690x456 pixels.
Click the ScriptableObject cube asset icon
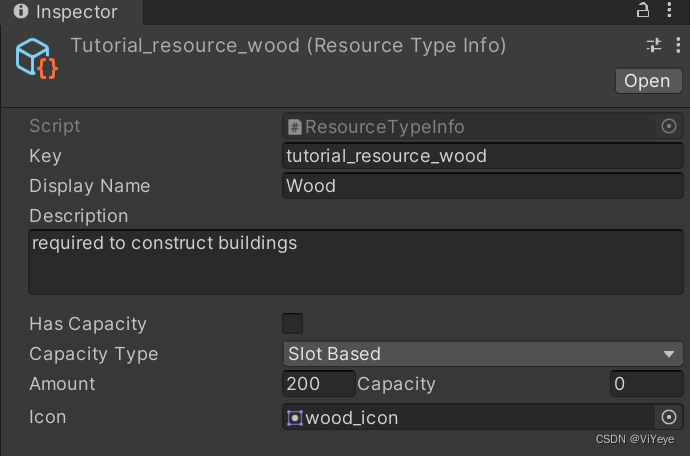point(36,58)
